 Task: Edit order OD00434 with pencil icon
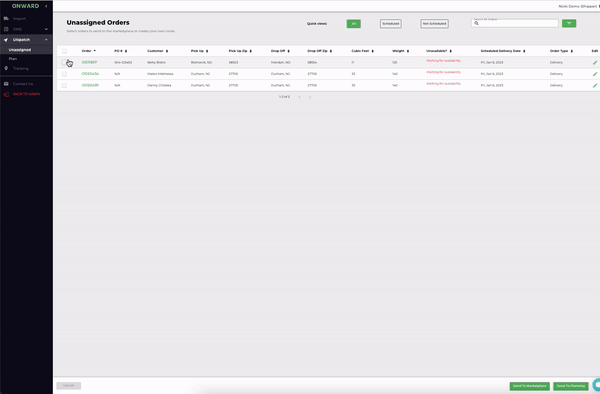pos(595,74)
